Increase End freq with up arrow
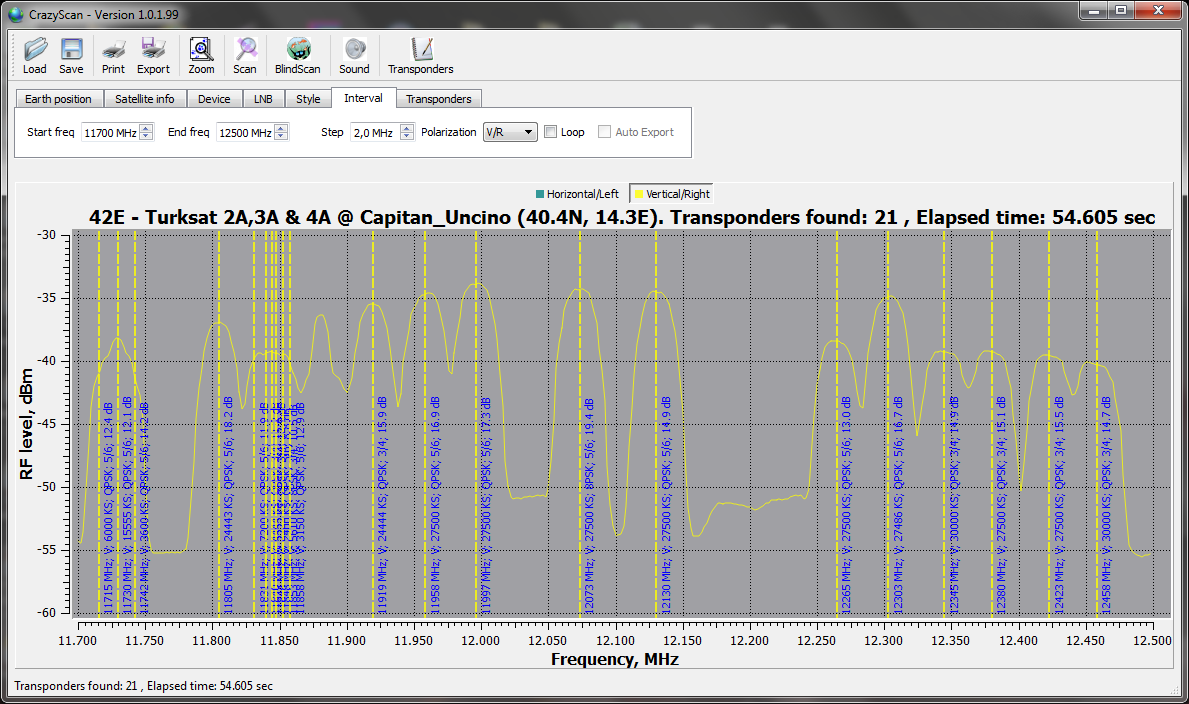The height and width of the screenshot is (704, 1189). point(281,127)
